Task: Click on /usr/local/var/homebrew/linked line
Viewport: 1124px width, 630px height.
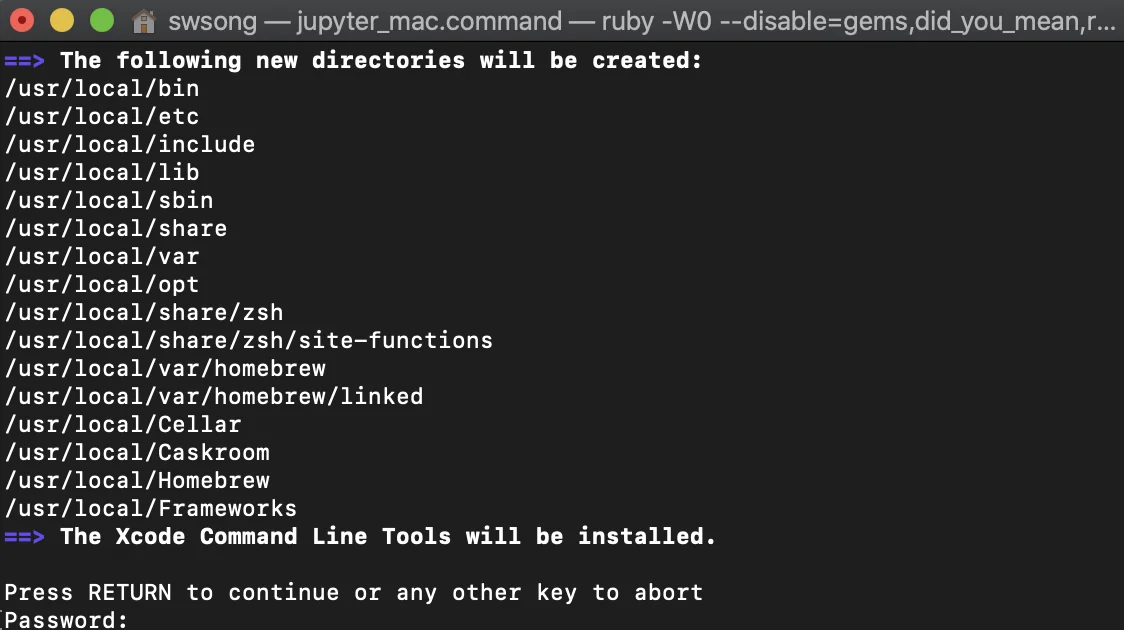Action: point(214,397)
